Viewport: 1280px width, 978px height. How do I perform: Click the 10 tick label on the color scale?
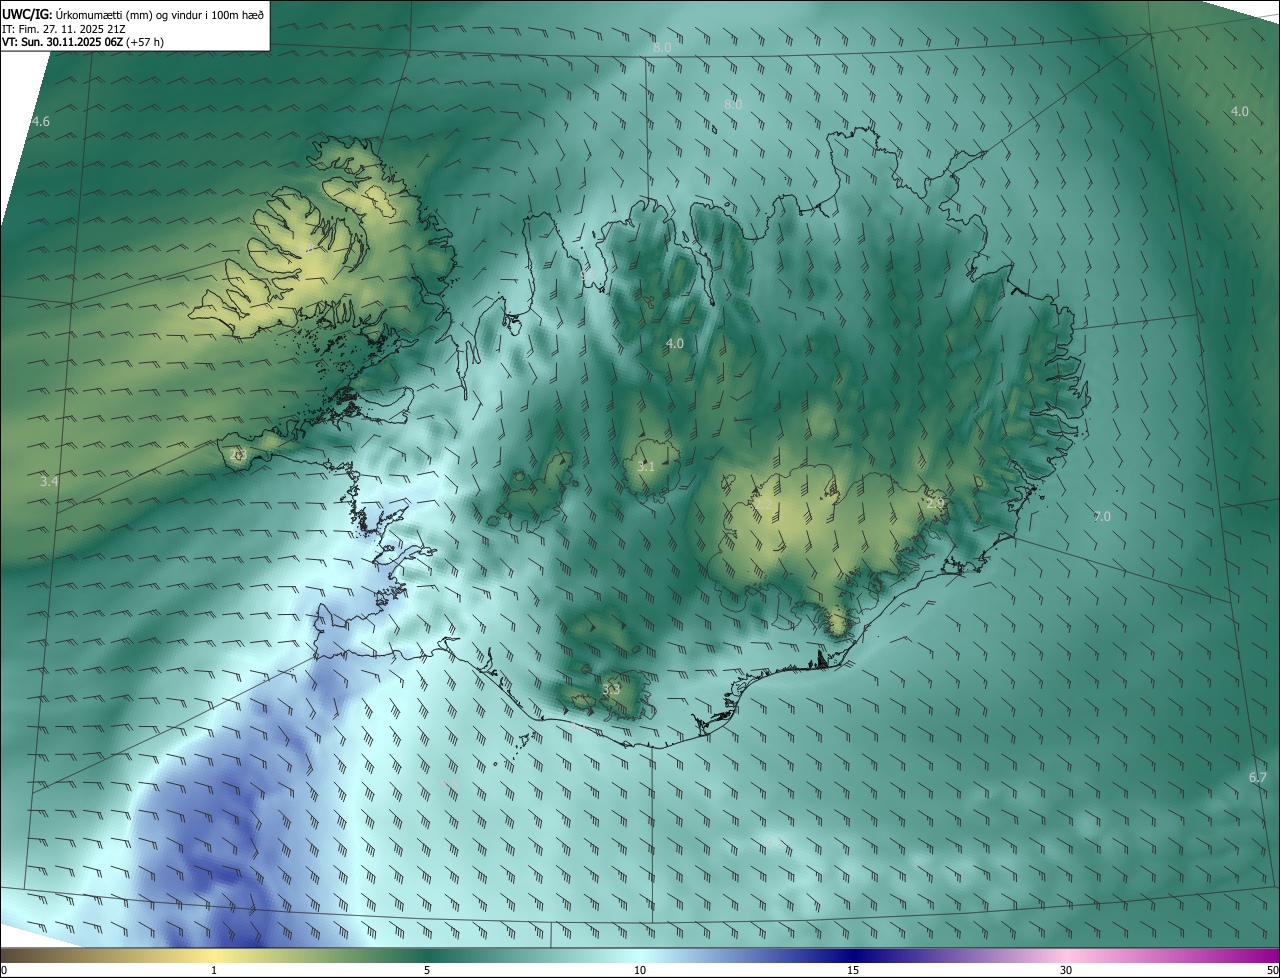click(x=640, y=970)
